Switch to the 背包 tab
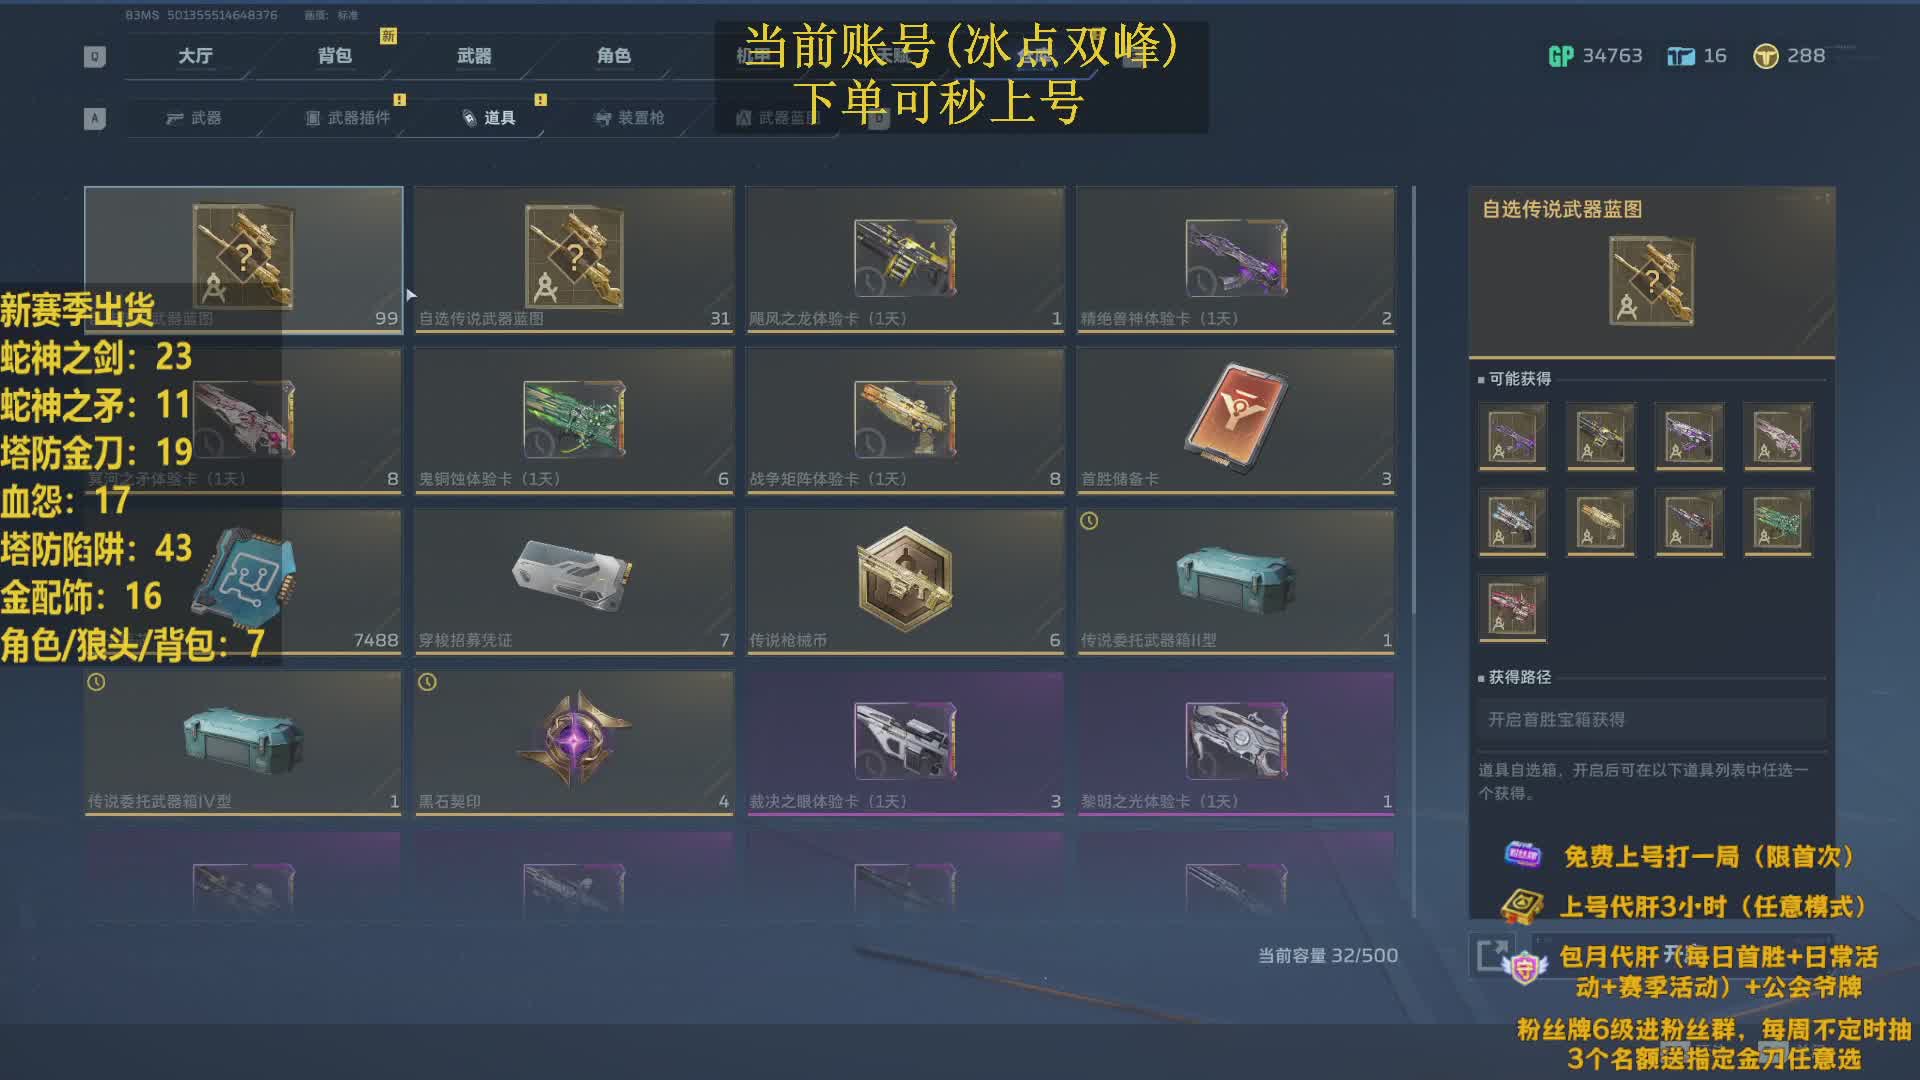Screen dimensions: 1920x1080 point(334,56)
